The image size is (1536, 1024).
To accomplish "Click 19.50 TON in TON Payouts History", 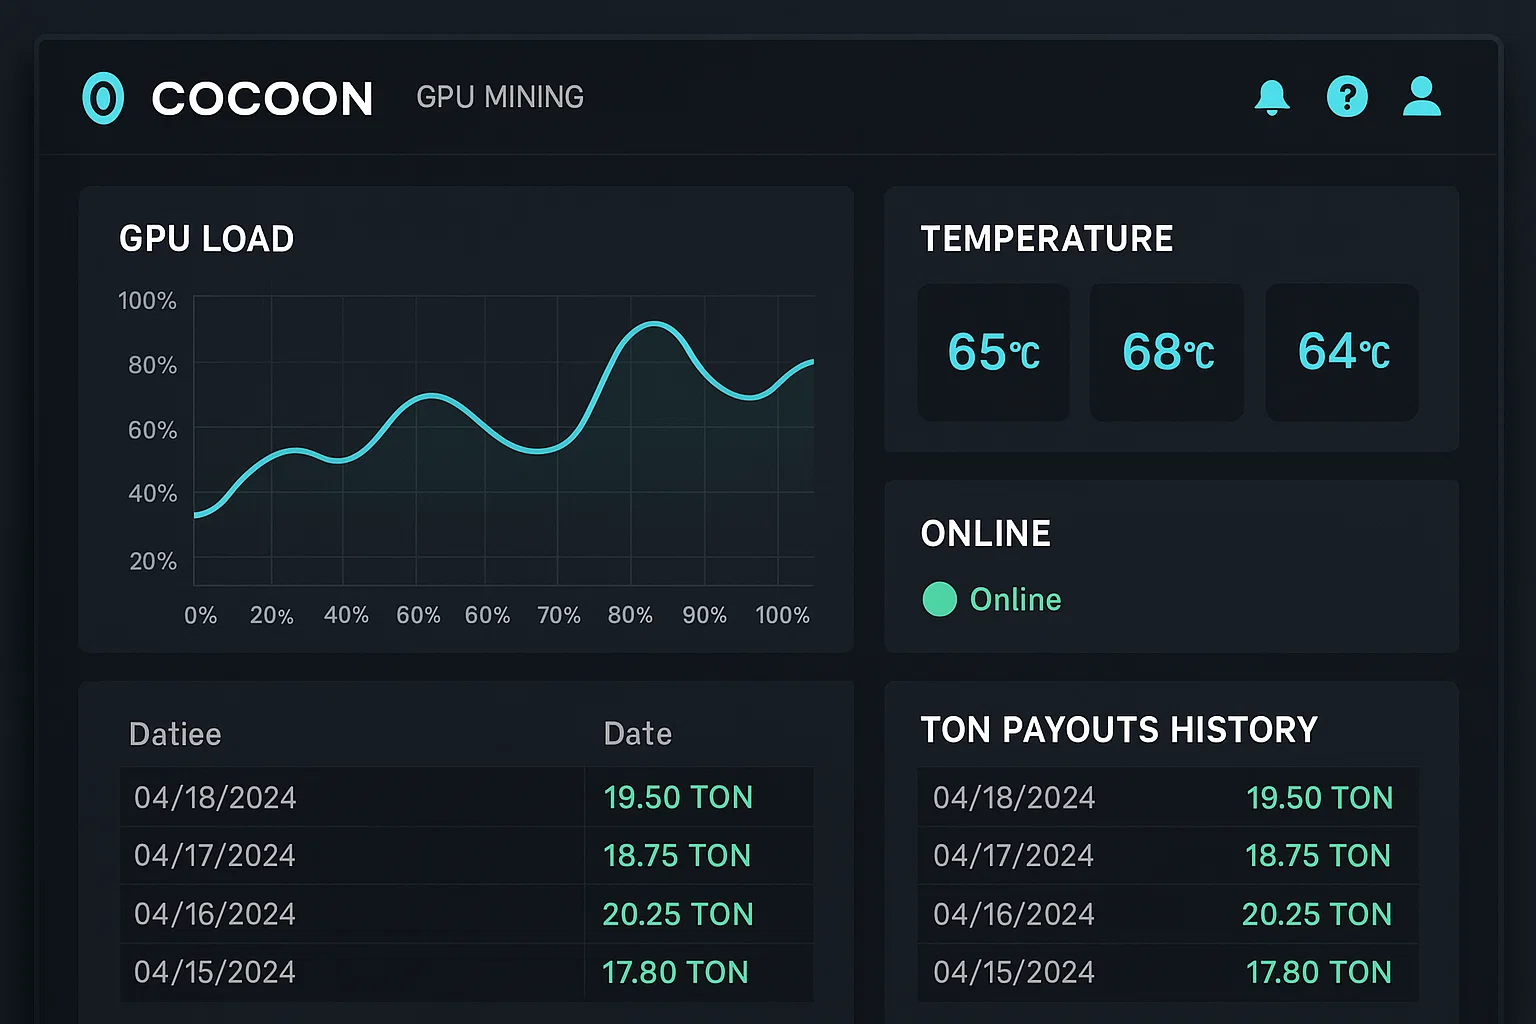I will pyautogui.click(x=1319, y=797).
